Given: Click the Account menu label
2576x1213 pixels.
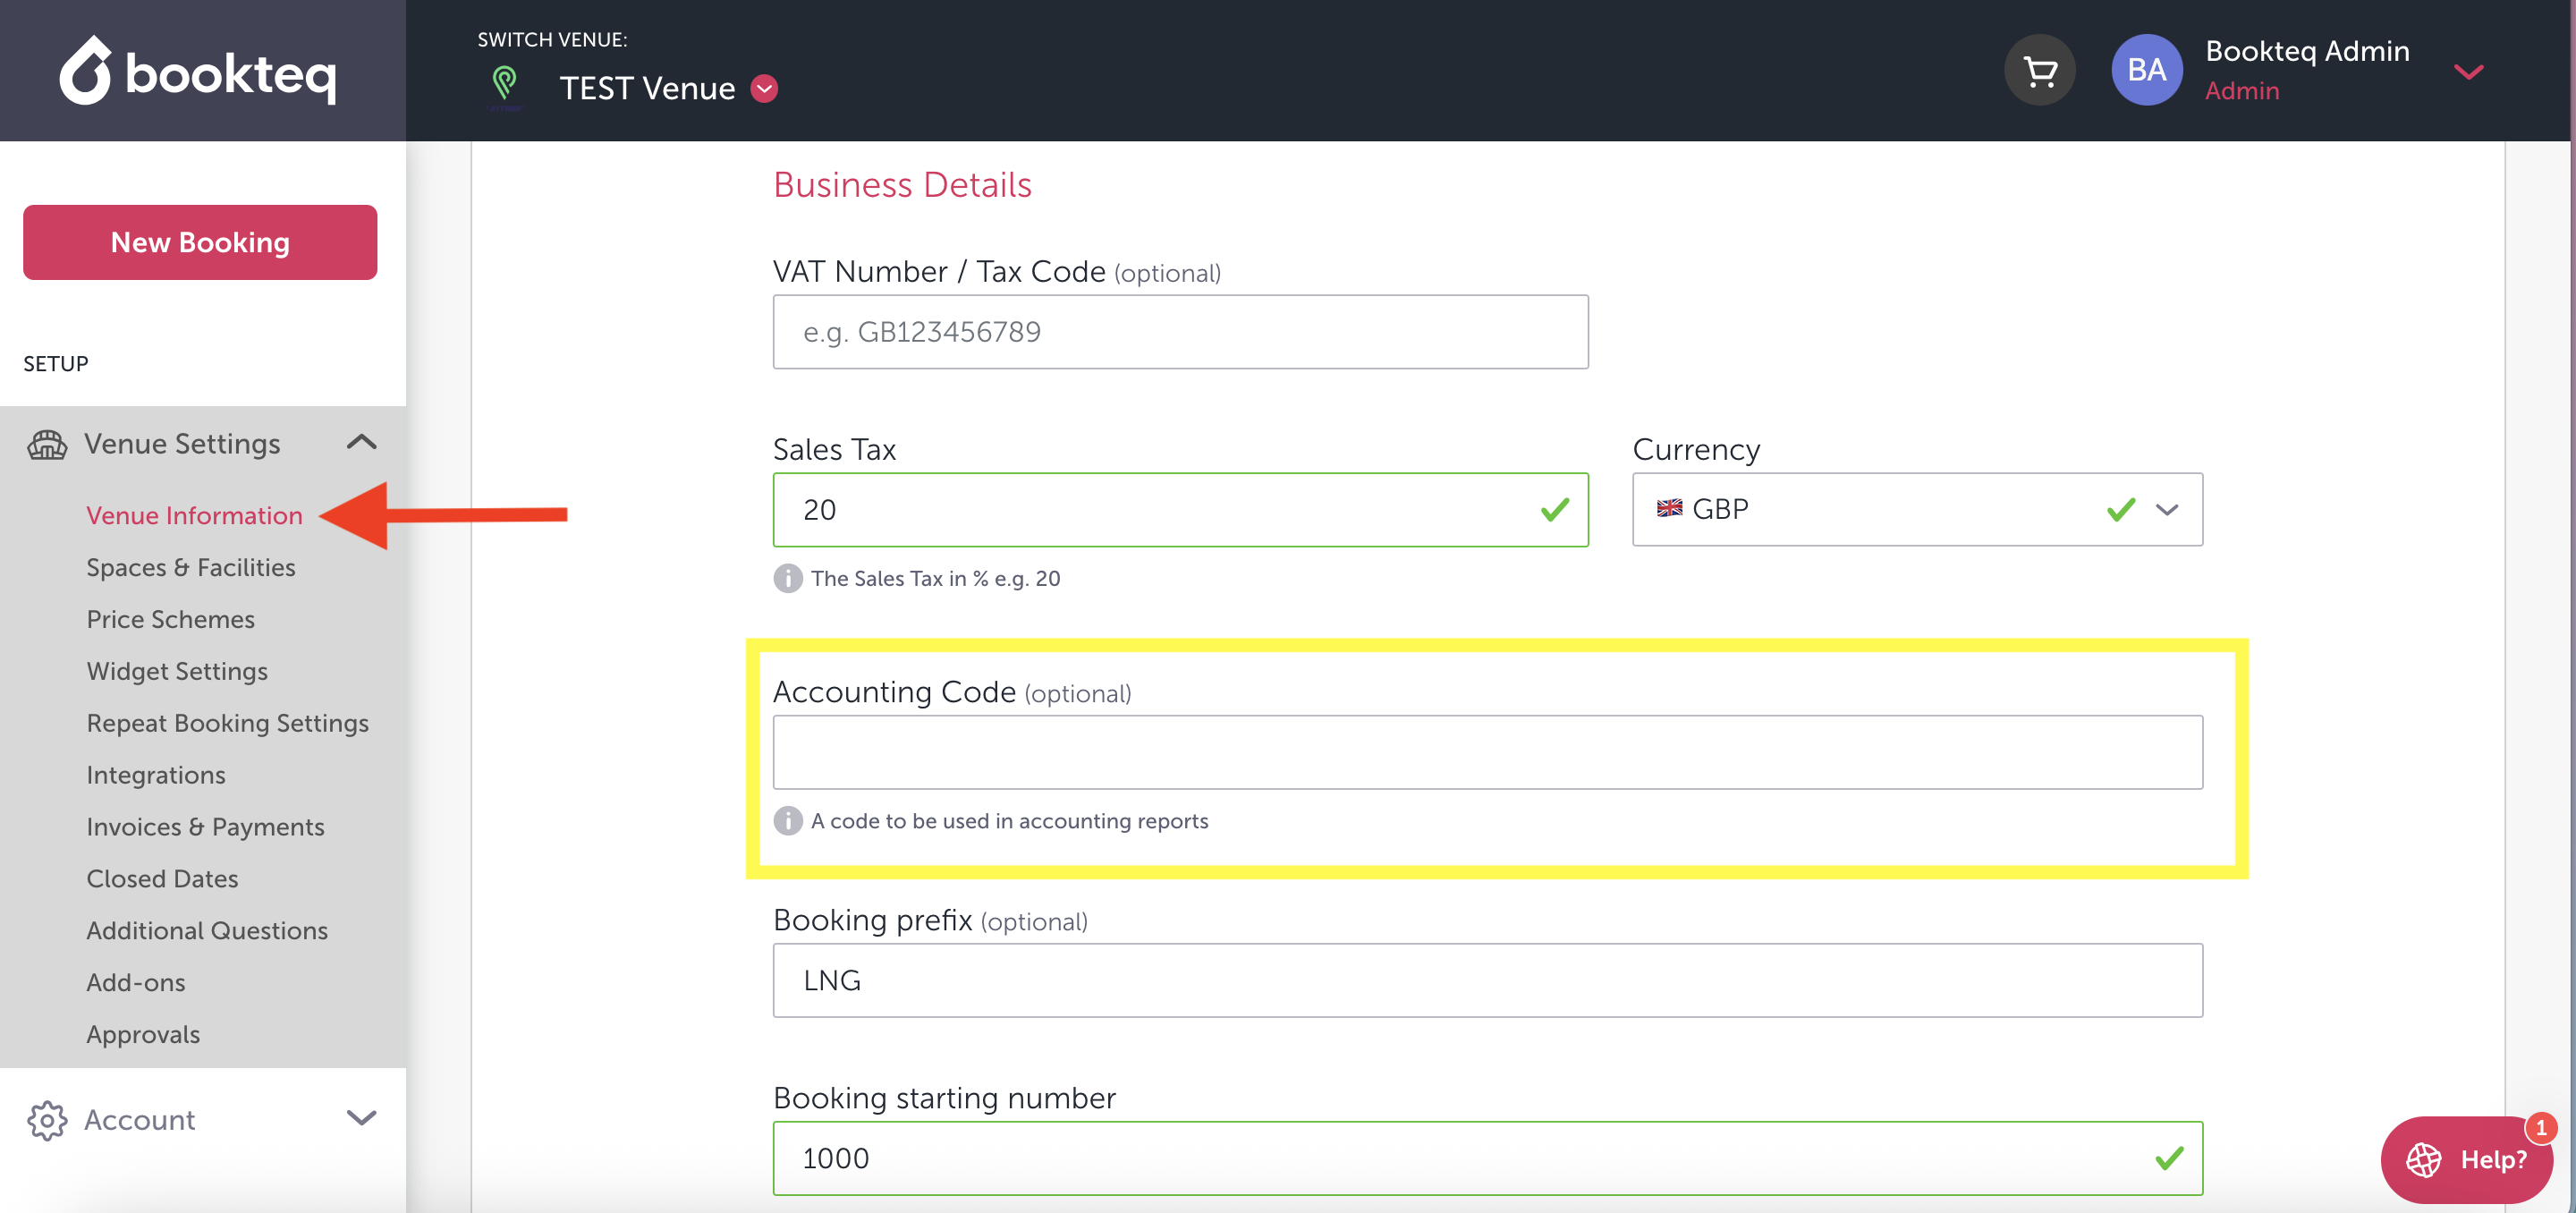Looking at the screenshot, I should [x=140, y=1120].
